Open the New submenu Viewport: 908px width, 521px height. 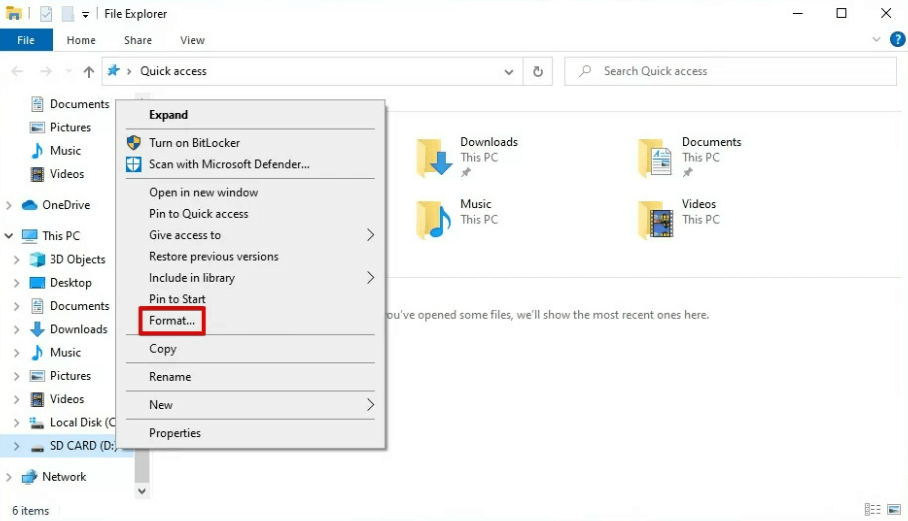[250, 405]
